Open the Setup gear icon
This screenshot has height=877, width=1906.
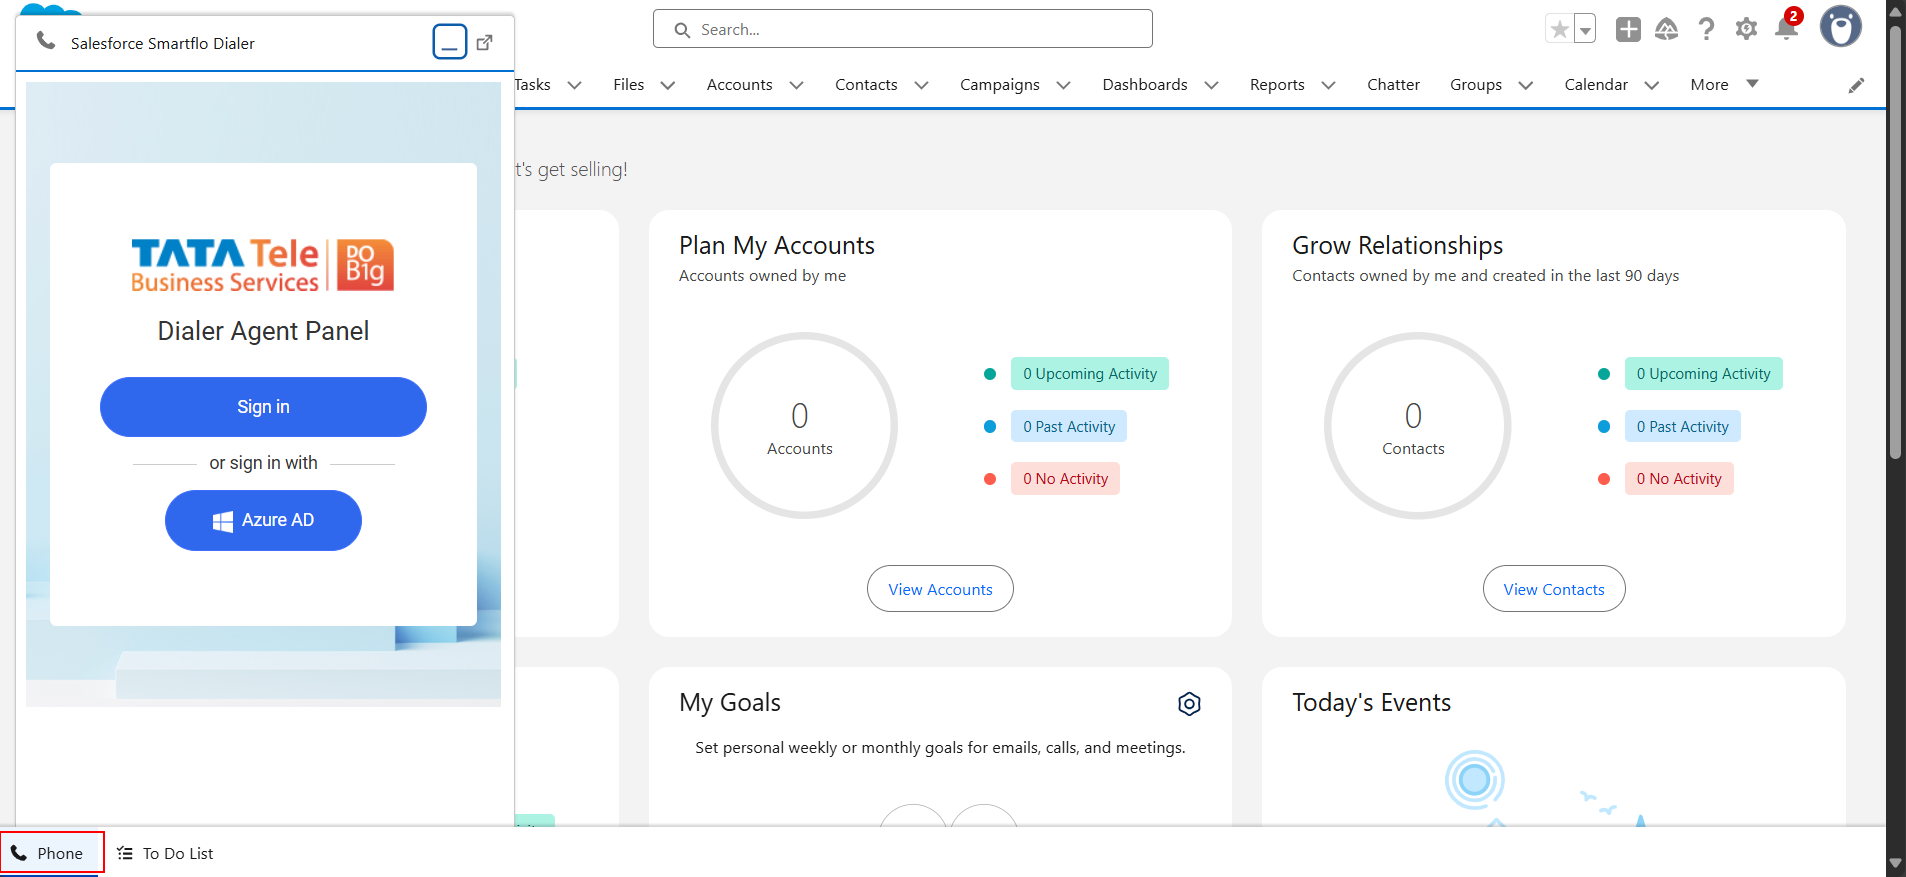tap(1746, 29)
